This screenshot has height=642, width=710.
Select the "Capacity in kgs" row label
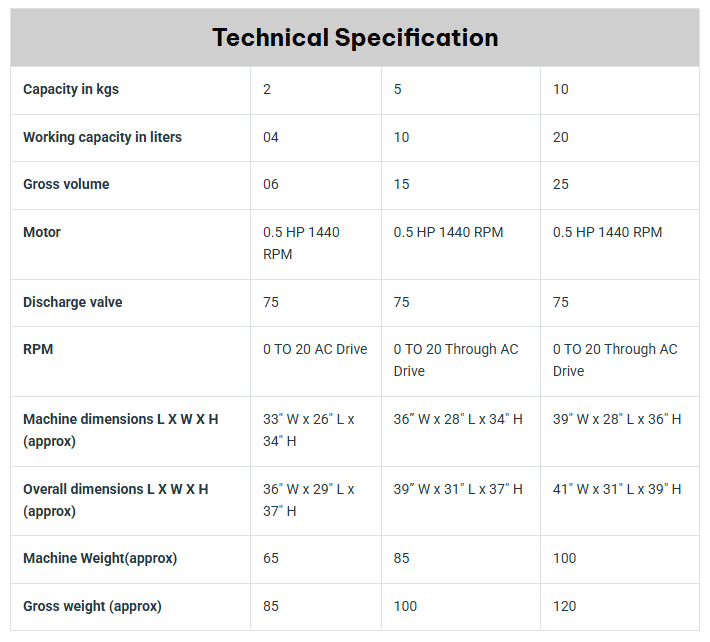click(71, 90)
